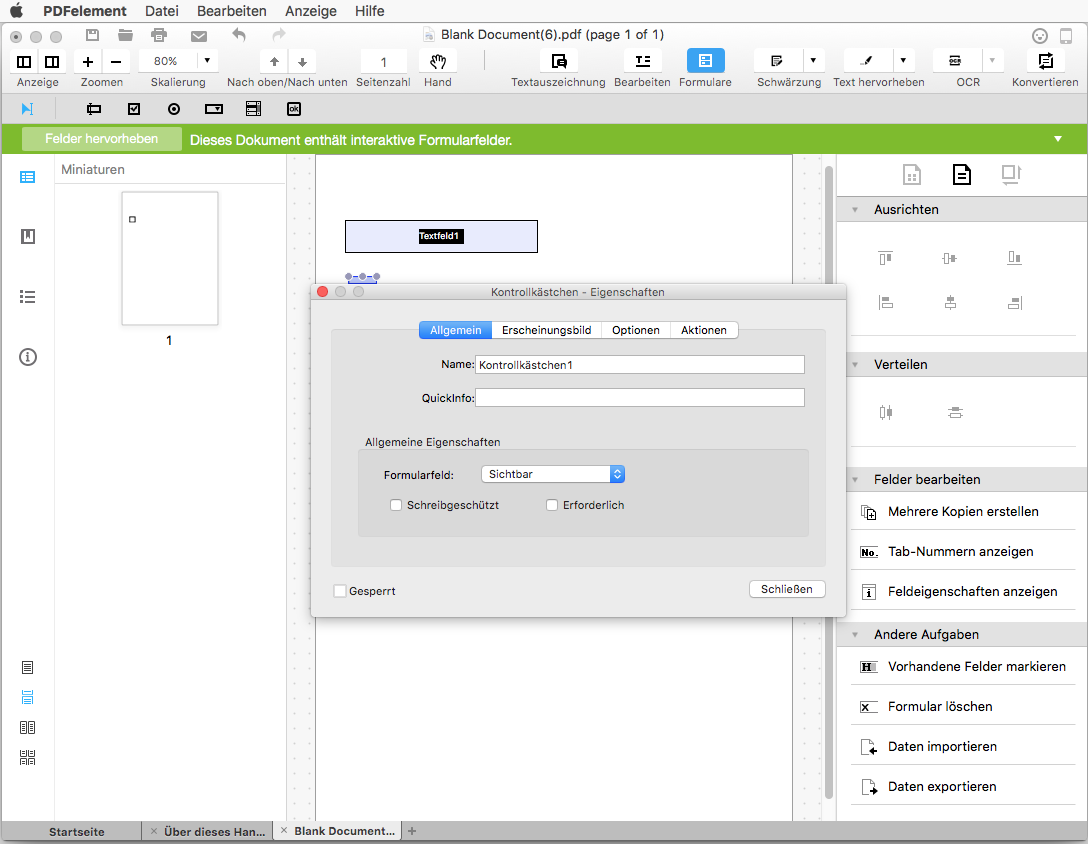Click the undo arrow icon
This screenshot has width=1088, height=844.
(239, 35)
